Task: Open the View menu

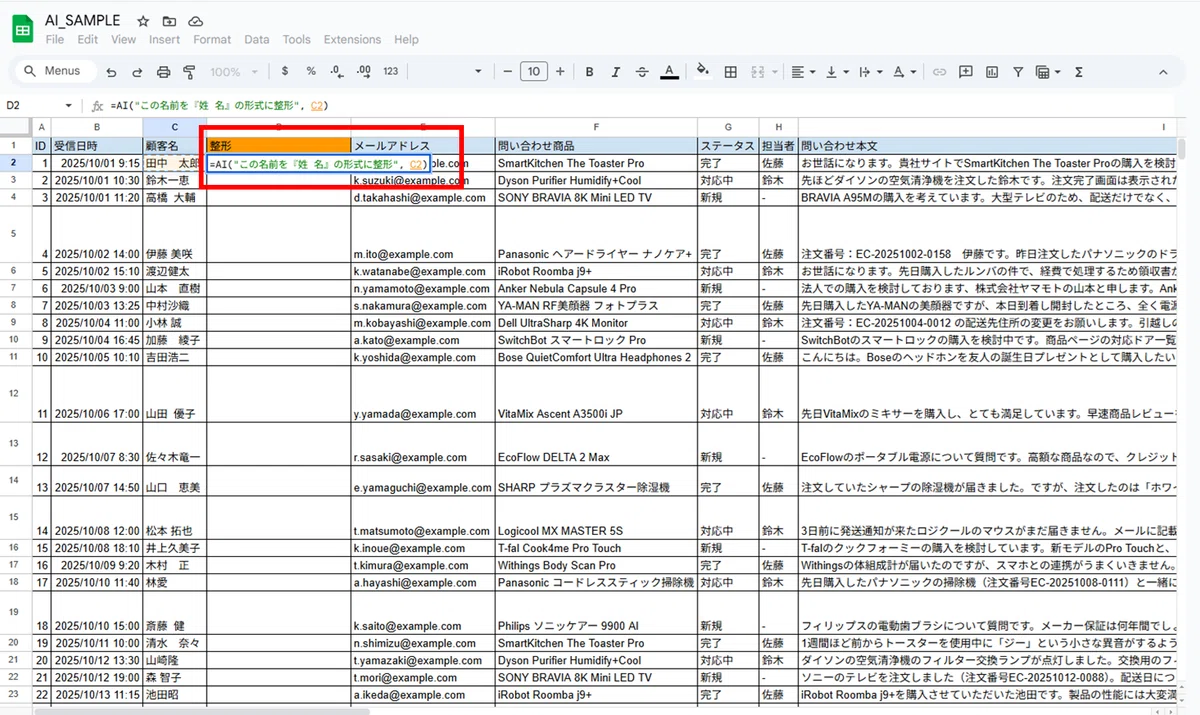Action: coord(123,40)
